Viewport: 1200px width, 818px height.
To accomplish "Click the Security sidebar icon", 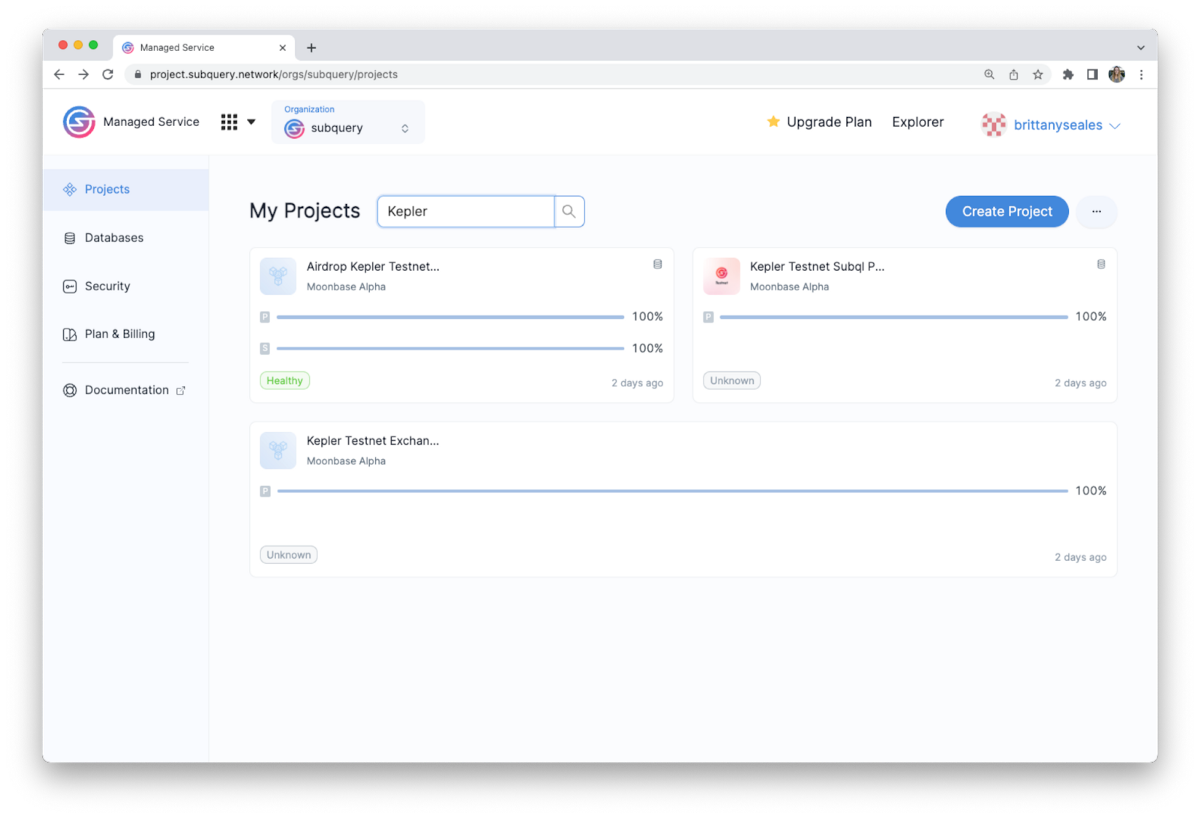I will [70, 286].
